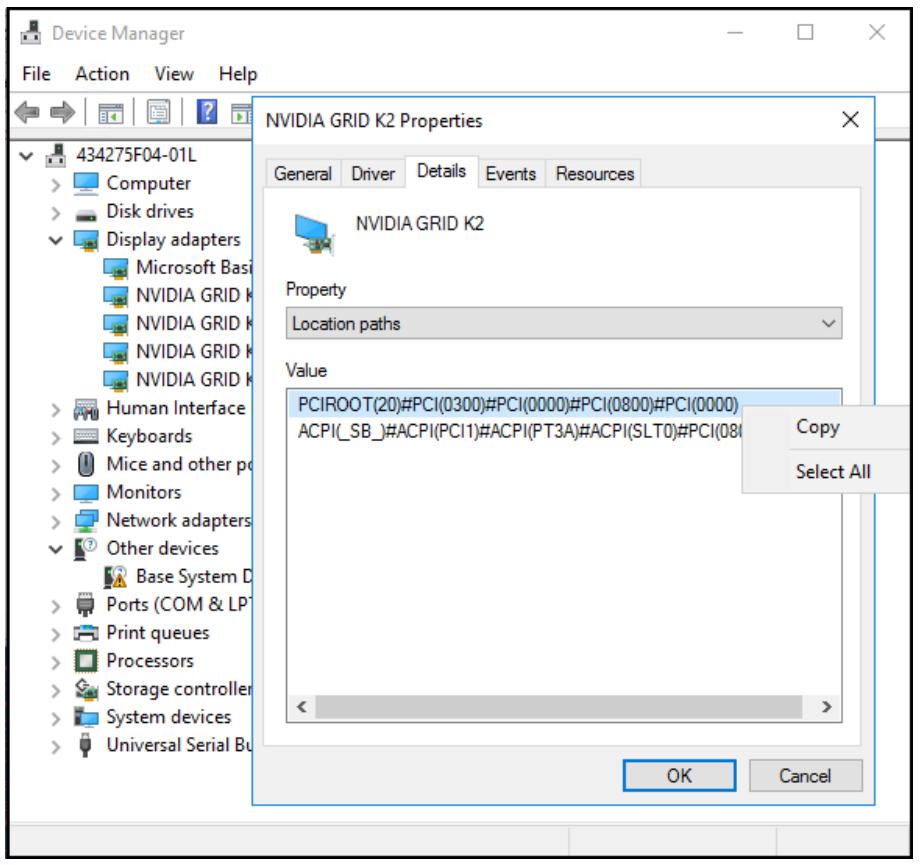Click the Ports (COM & LPT) icon
The image size is (921, 865).
coord(86,604)
